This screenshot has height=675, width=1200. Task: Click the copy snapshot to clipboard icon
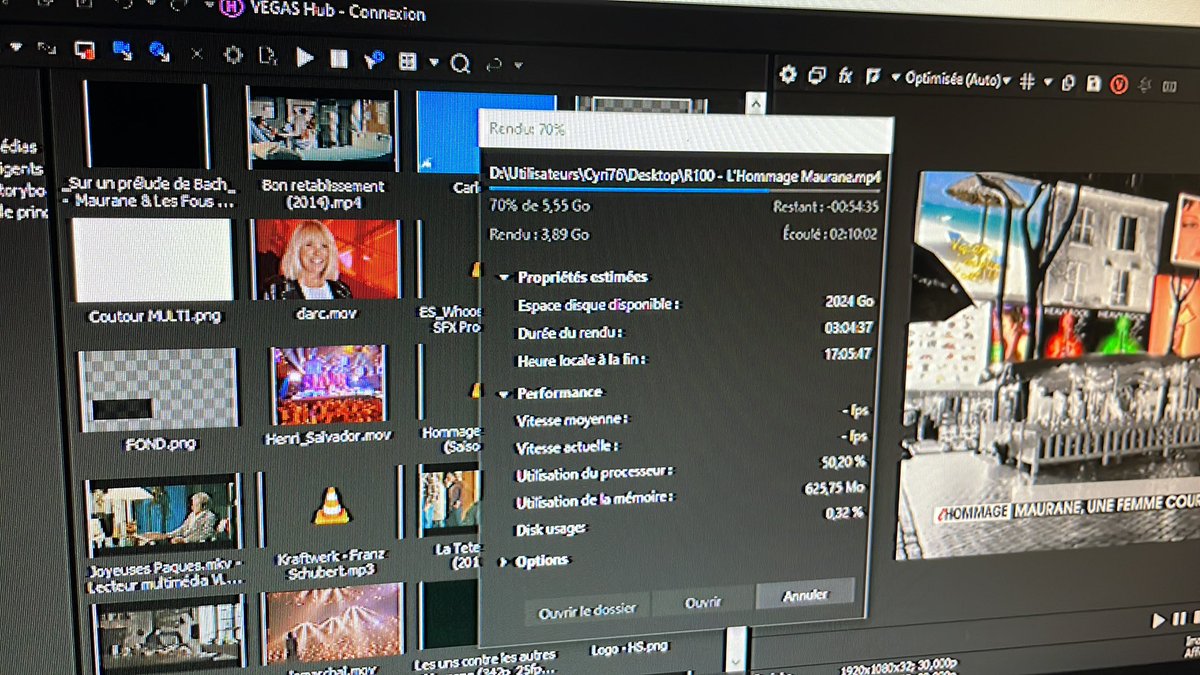pos(1069,83)
